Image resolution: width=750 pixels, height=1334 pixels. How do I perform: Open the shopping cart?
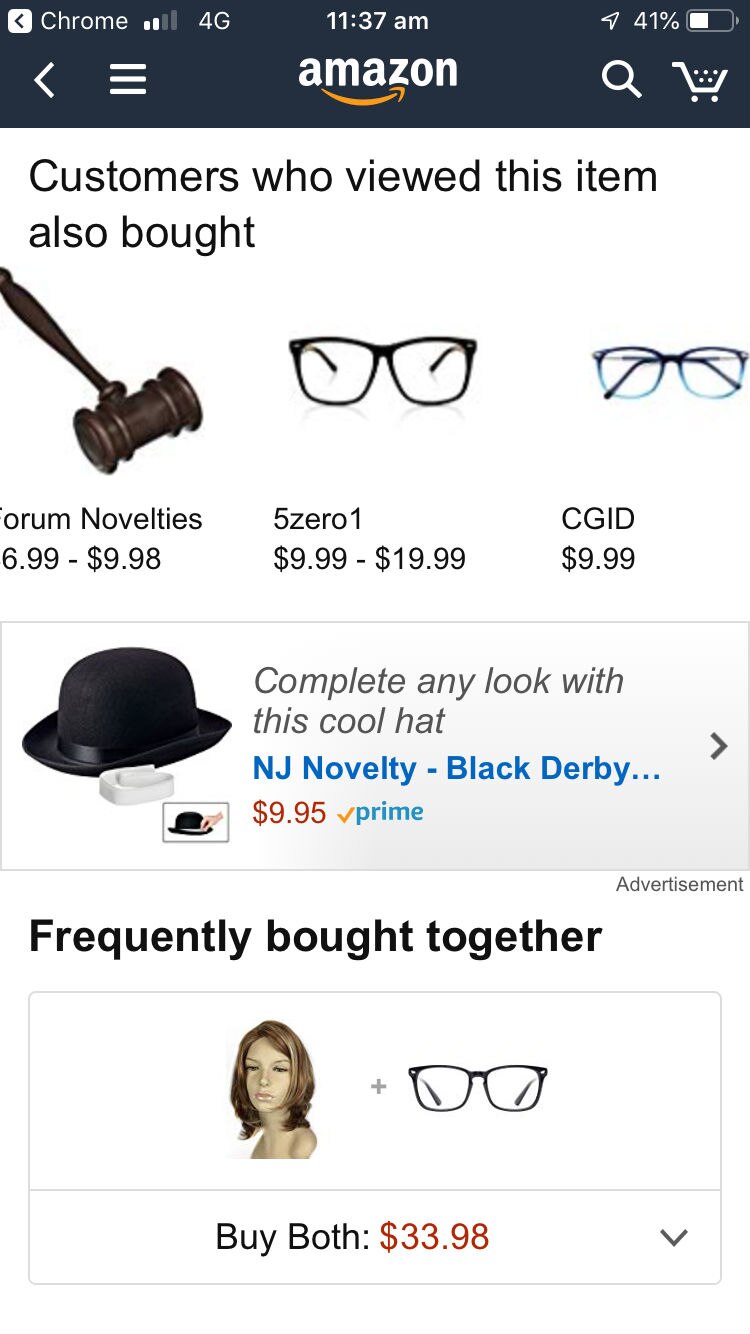click(x=699, y=80)
